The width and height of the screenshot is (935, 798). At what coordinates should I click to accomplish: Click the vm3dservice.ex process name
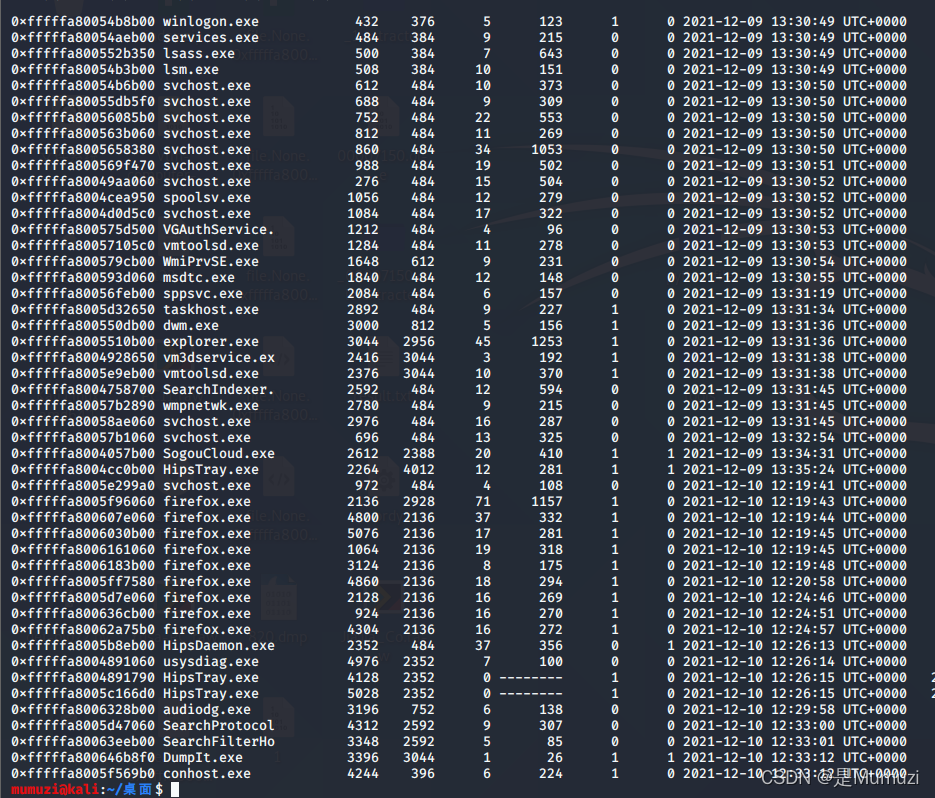coord(219,358)
